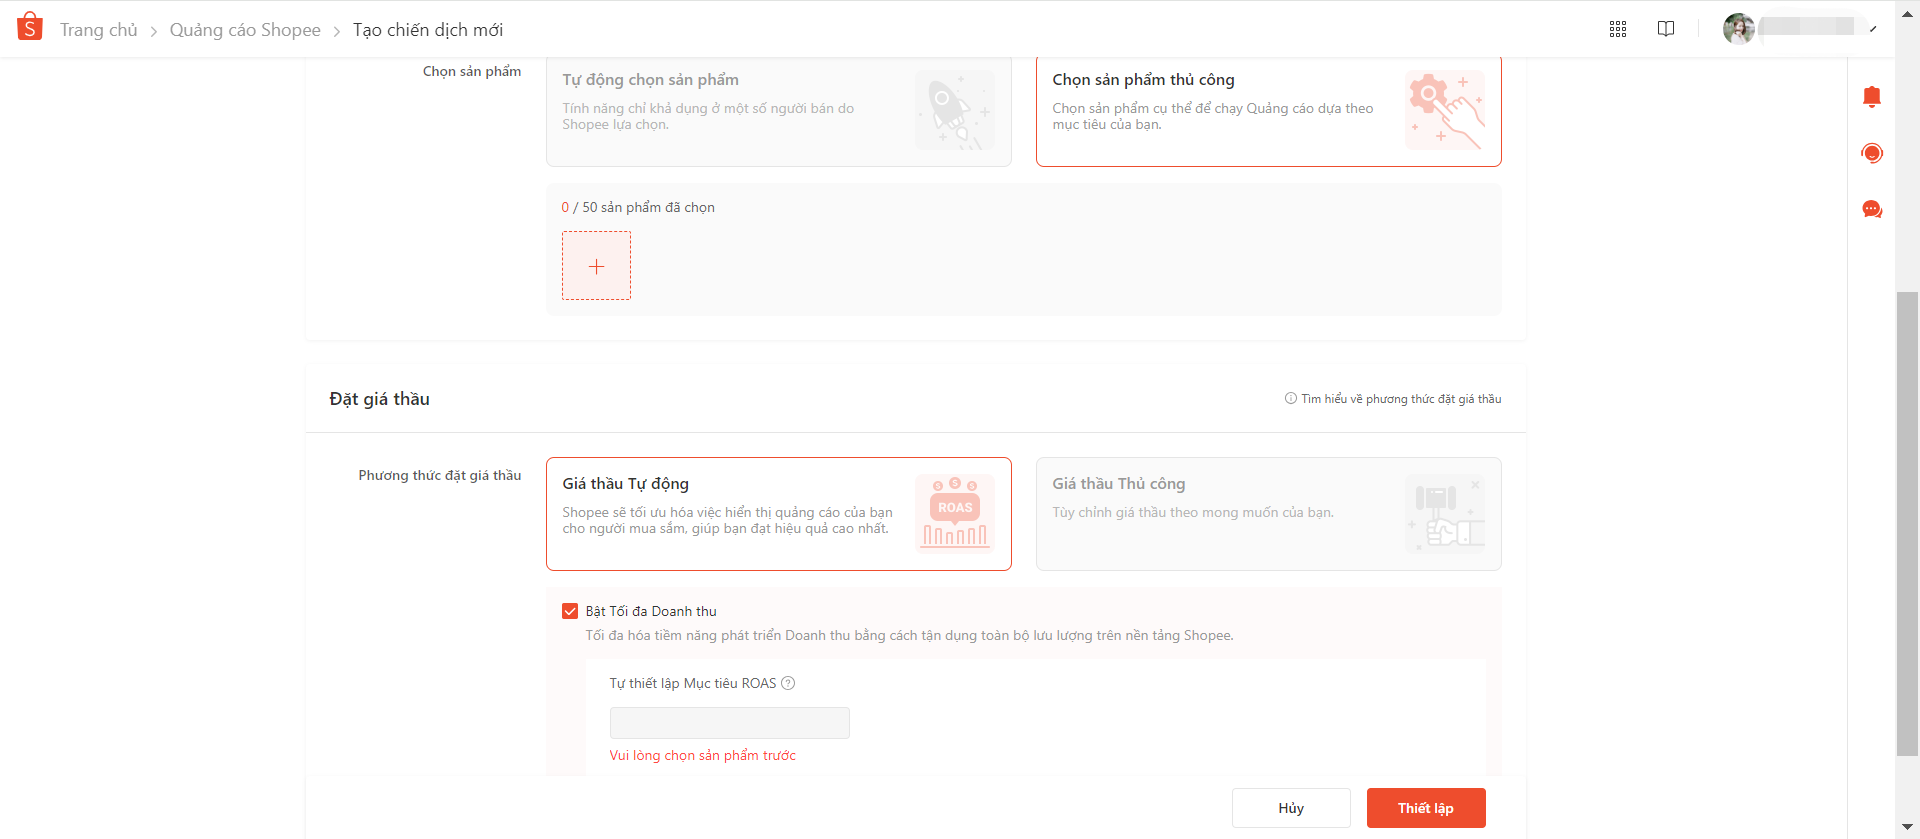Open Tìm hiểu về phương thức đặt giá thầu link
Image resolution: width=1920 pixels, height=839 pixels.
pyautogui.click(x=1401, y=399)
